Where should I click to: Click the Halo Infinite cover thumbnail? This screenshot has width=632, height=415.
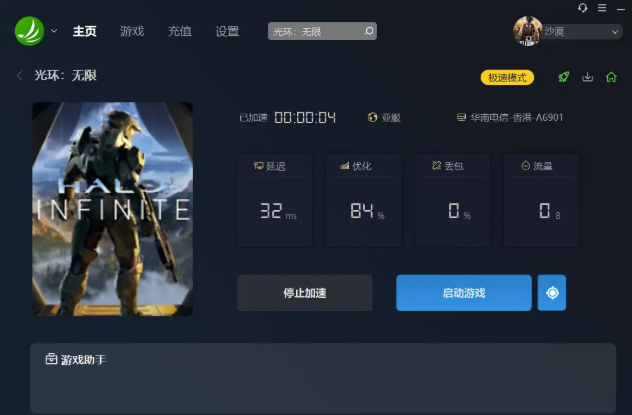pyautogui.click(x=112, y=209)
